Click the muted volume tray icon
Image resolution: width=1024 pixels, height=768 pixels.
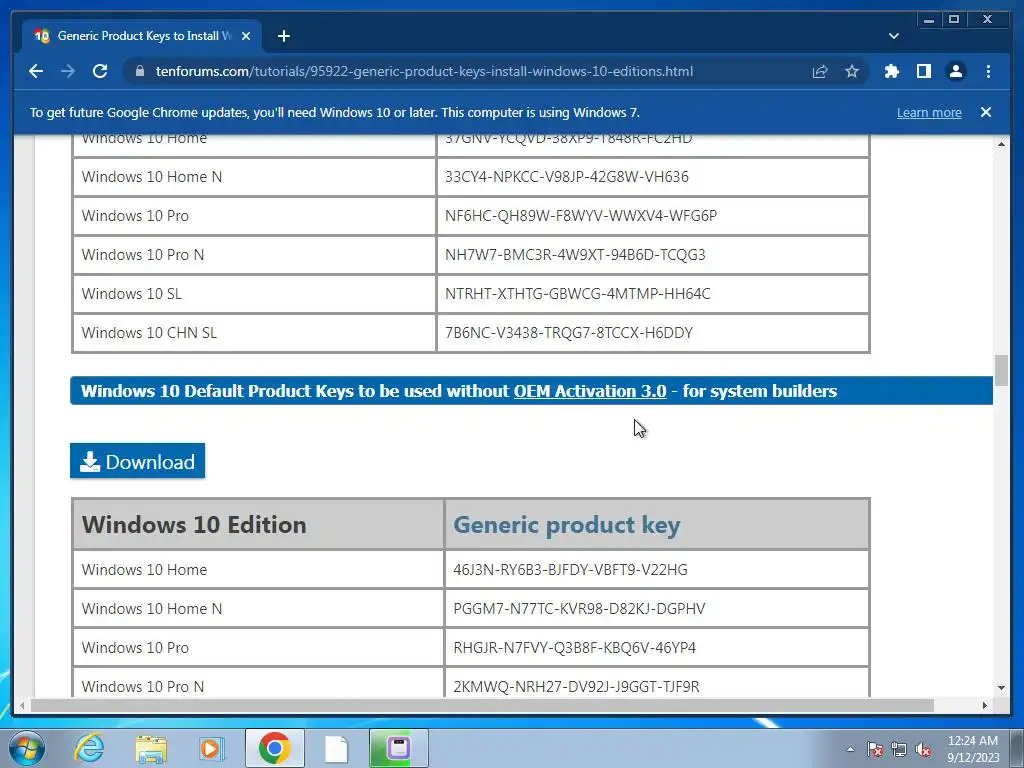pyautogui.click(x=923, y=749)
